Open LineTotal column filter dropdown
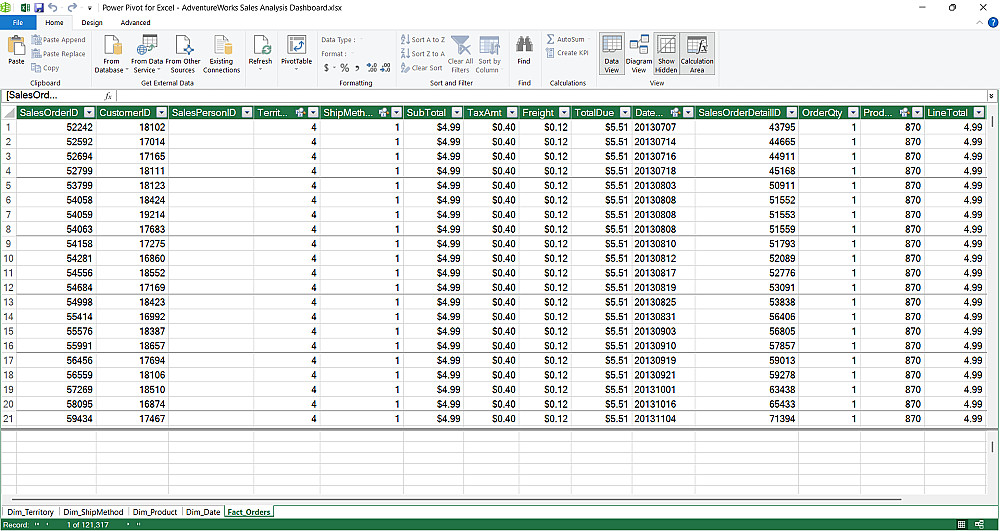The height and width of the screenshot is (531, 1000). (x=980, y=113)
